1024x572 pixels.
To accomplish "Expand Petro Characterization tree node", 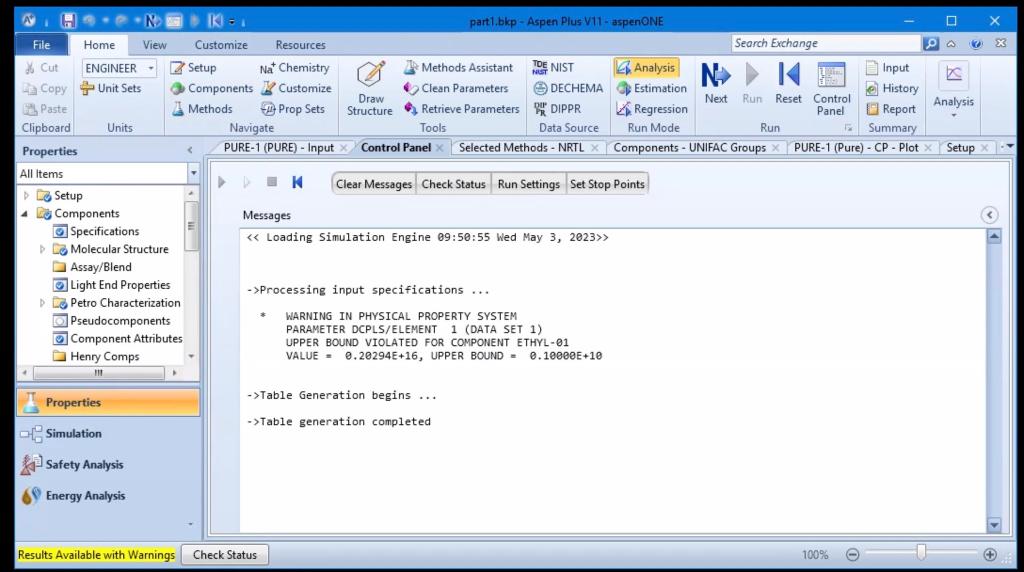I will click(x=42, y=303).
